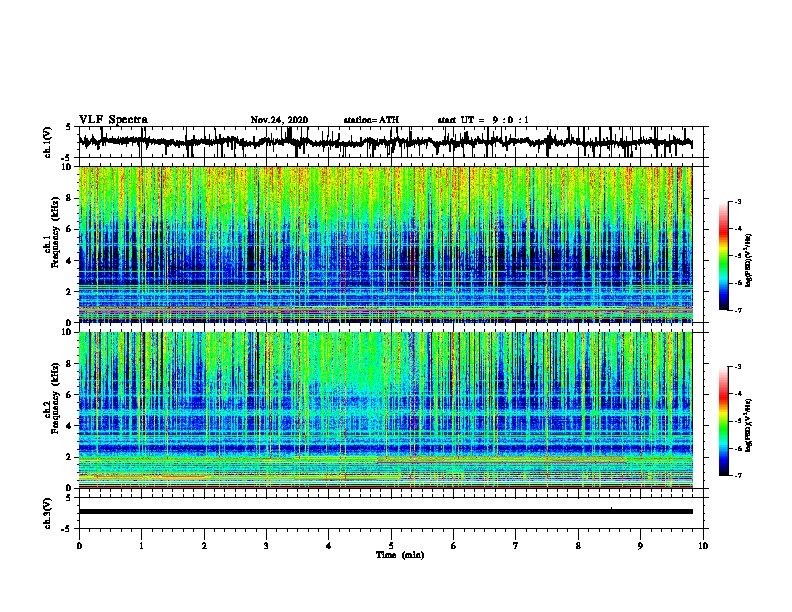Click the "-3" label on ch.1 color bar
This screenshot has height=612, width=792.
[737, 201]
